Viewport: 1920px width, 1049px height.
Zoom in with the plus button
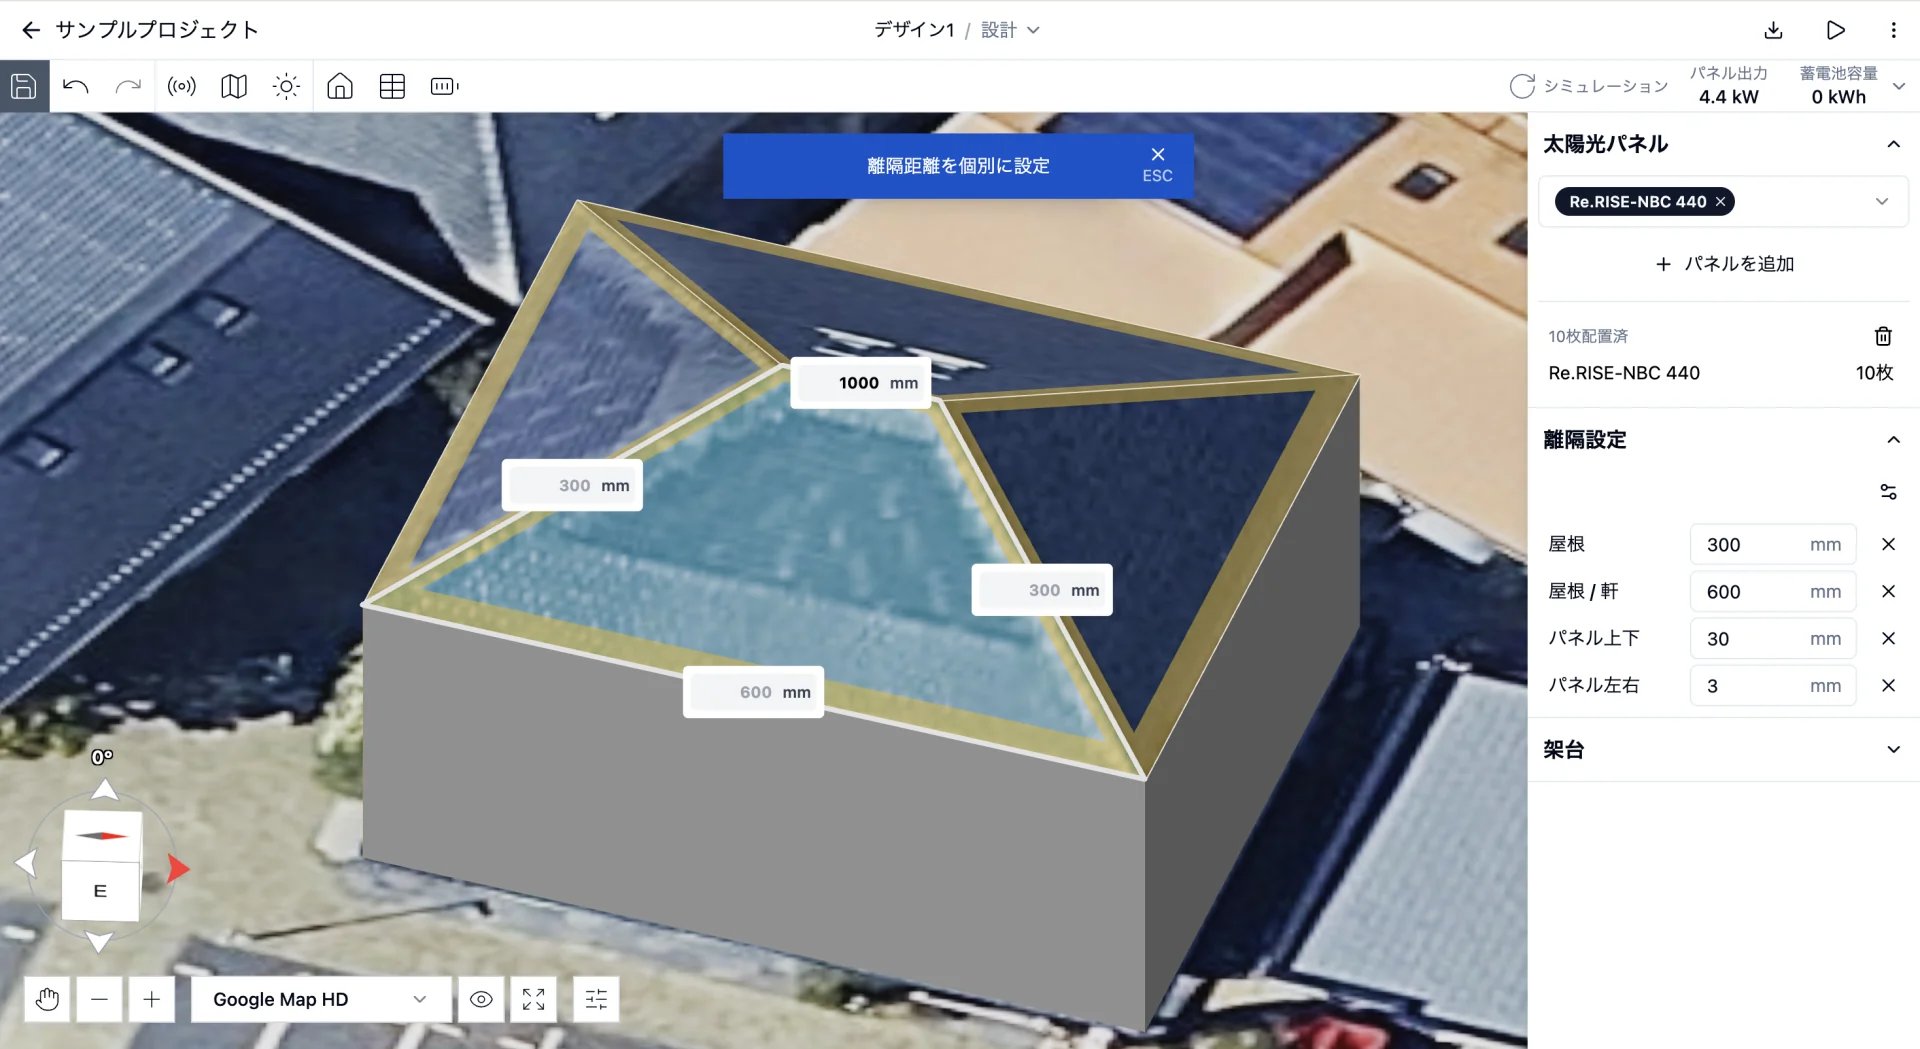pos(151,999)
